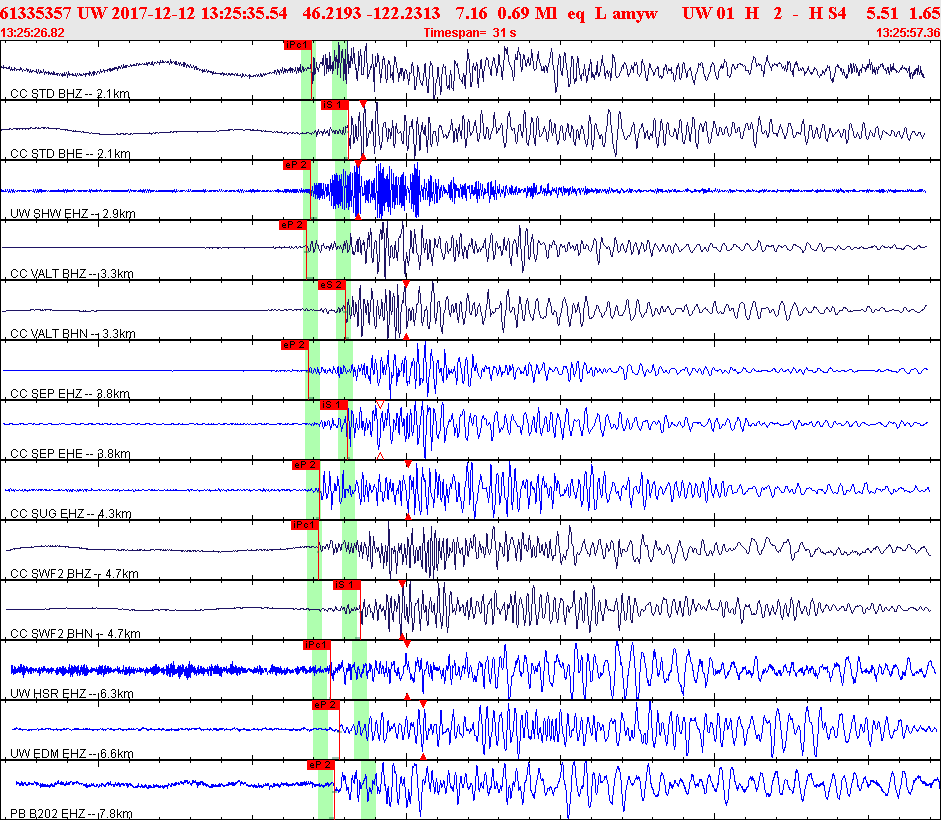941x820 pixels.
Task: Select the 'PB B202 EHZ -- 7.8km' label
Action: [x=71, y=814]
